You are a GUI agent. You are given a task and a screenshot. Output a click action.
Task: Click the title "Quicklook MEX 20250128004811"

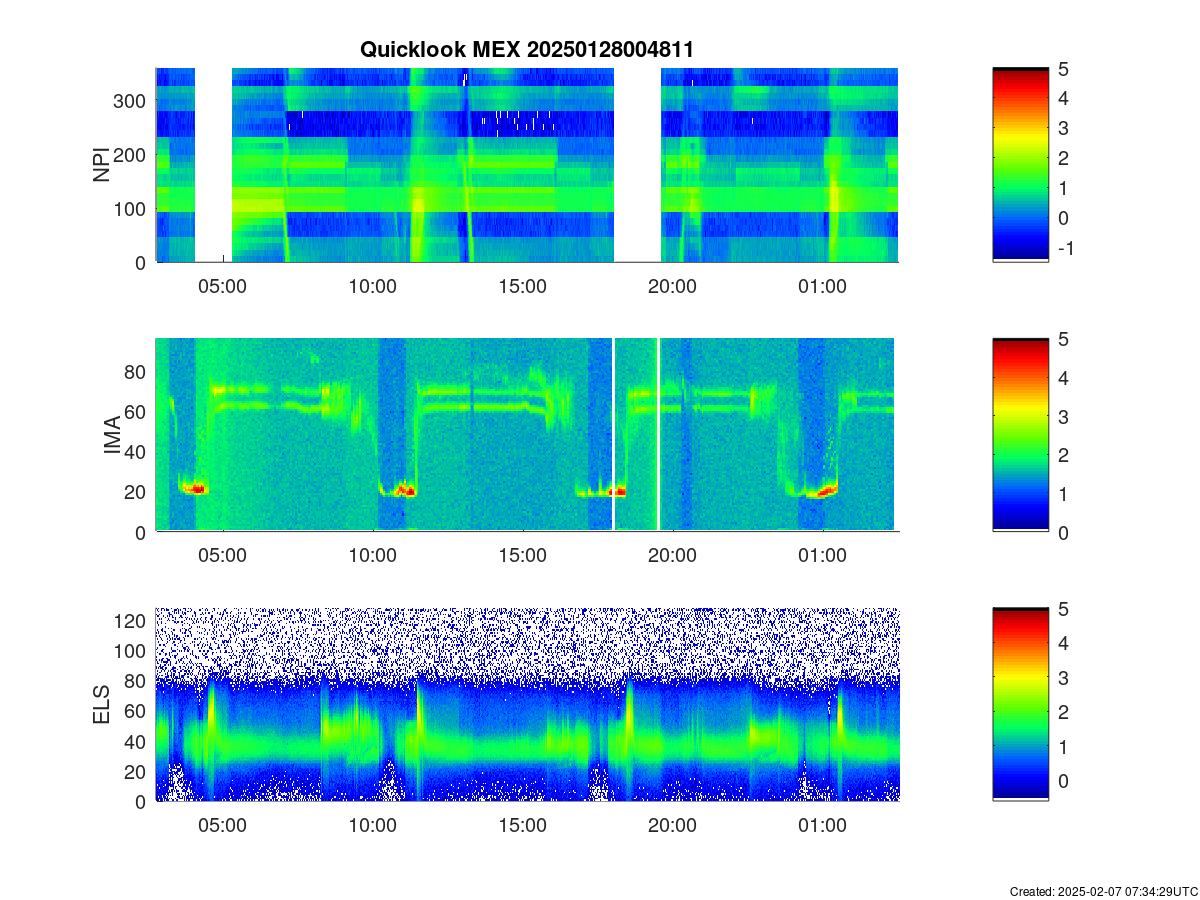(x=526, y=49)
